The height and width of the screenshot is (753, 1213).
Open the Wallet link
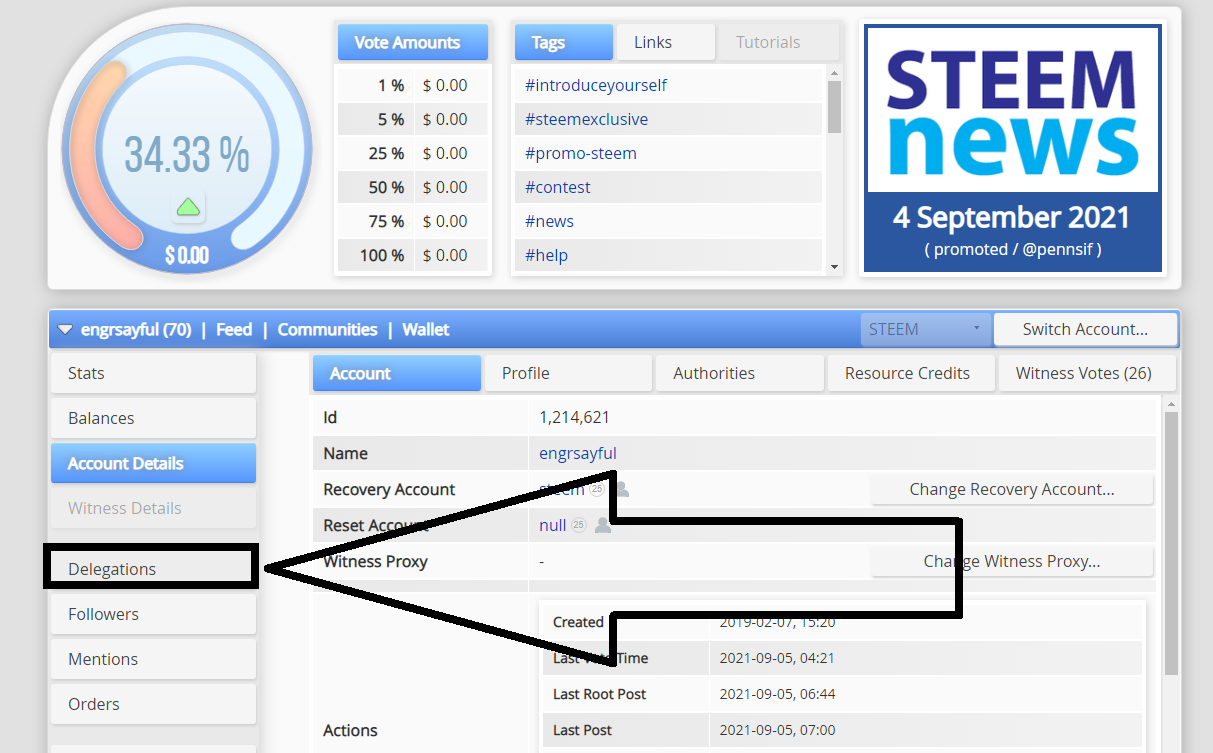pyautogui.click(x=426, y=329)
